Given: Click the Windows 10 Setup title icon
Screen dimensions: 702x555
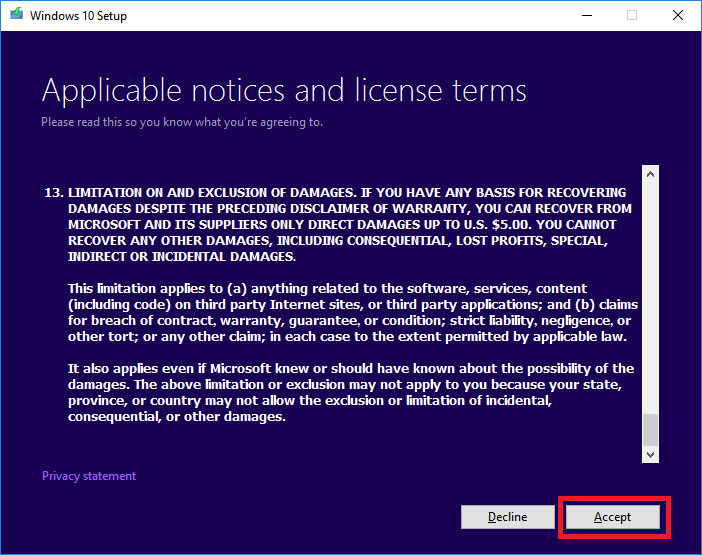Looking at the screenshot, I should pos(17,14).
